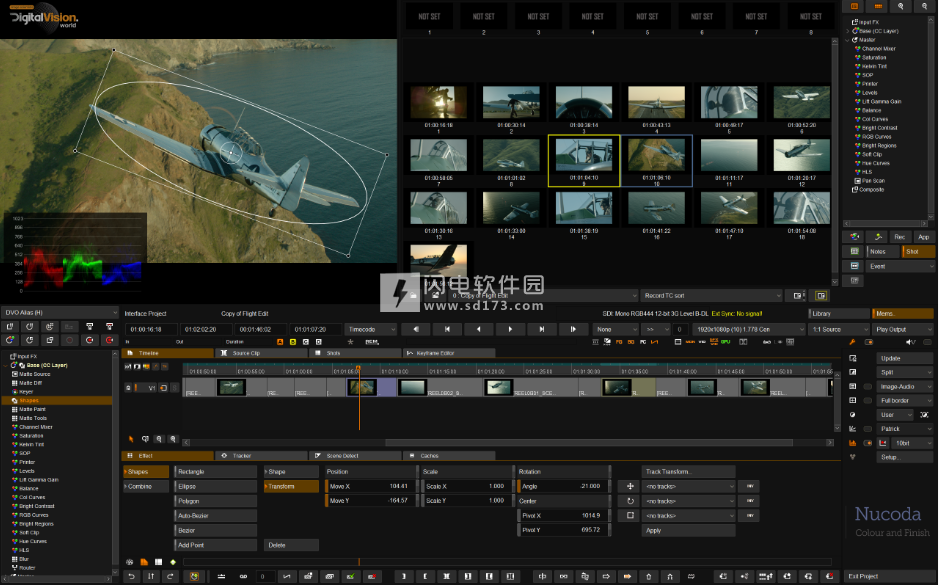
Task: Click the asterisk icon beside markers
Action: click(350, 342)
